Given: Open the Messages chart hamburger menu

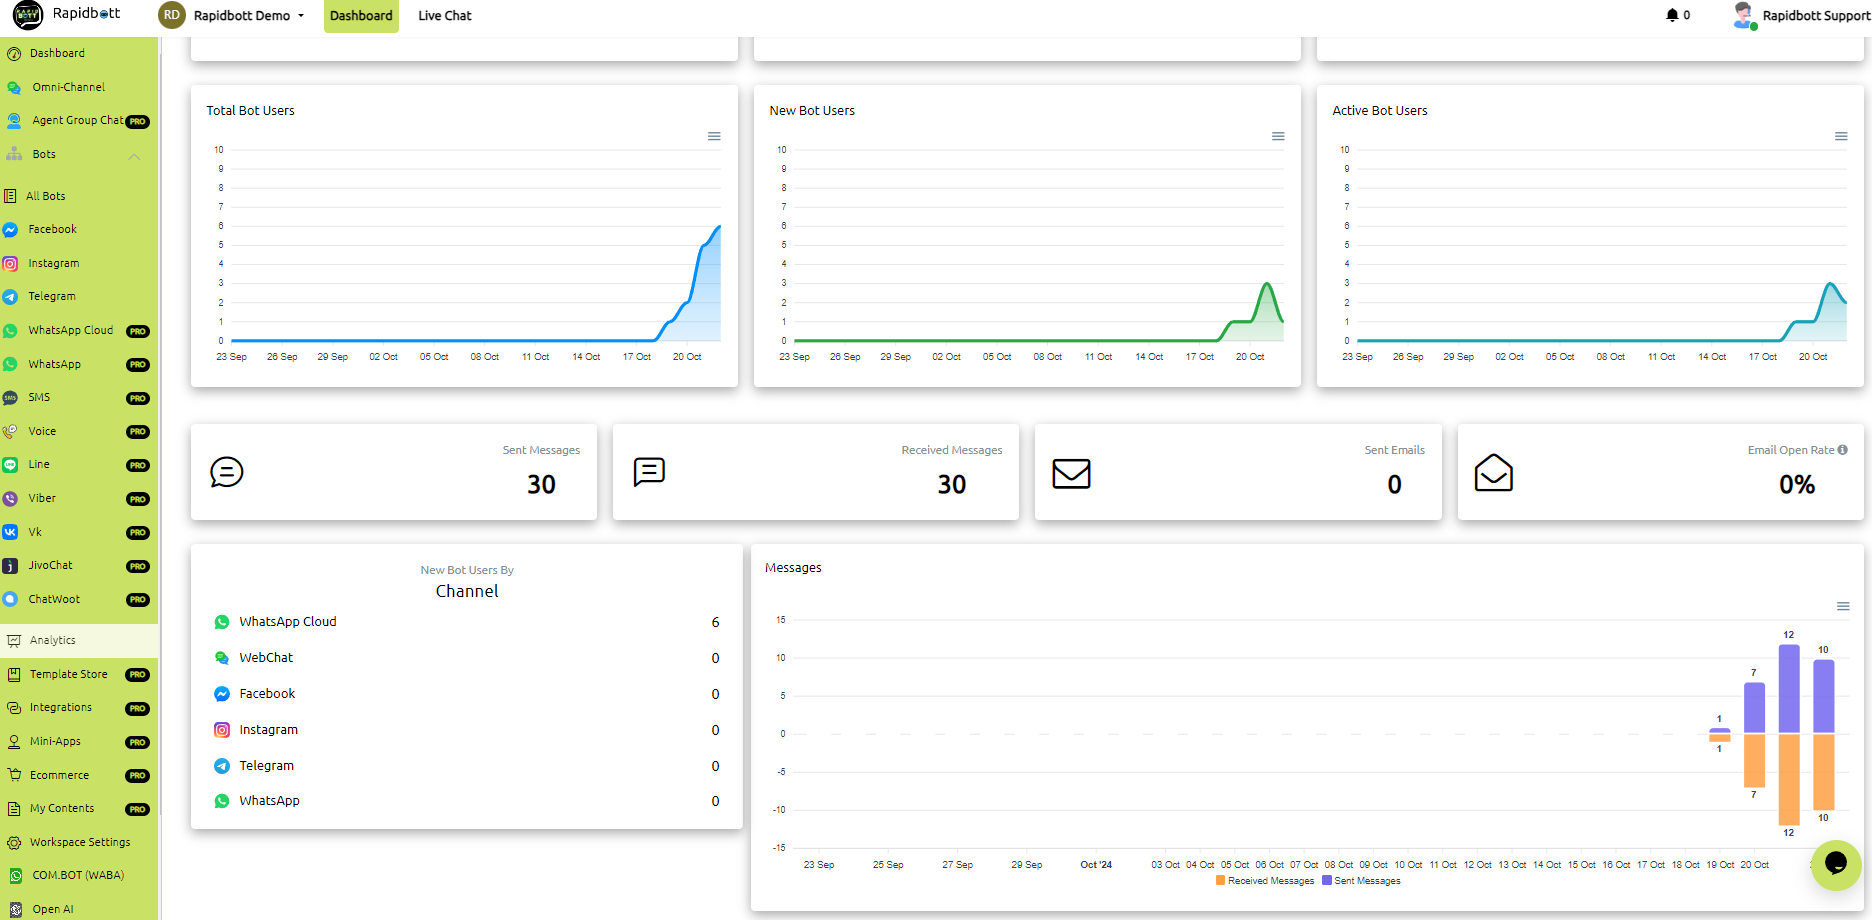Looking at the screenshot, I should 1843,606.
